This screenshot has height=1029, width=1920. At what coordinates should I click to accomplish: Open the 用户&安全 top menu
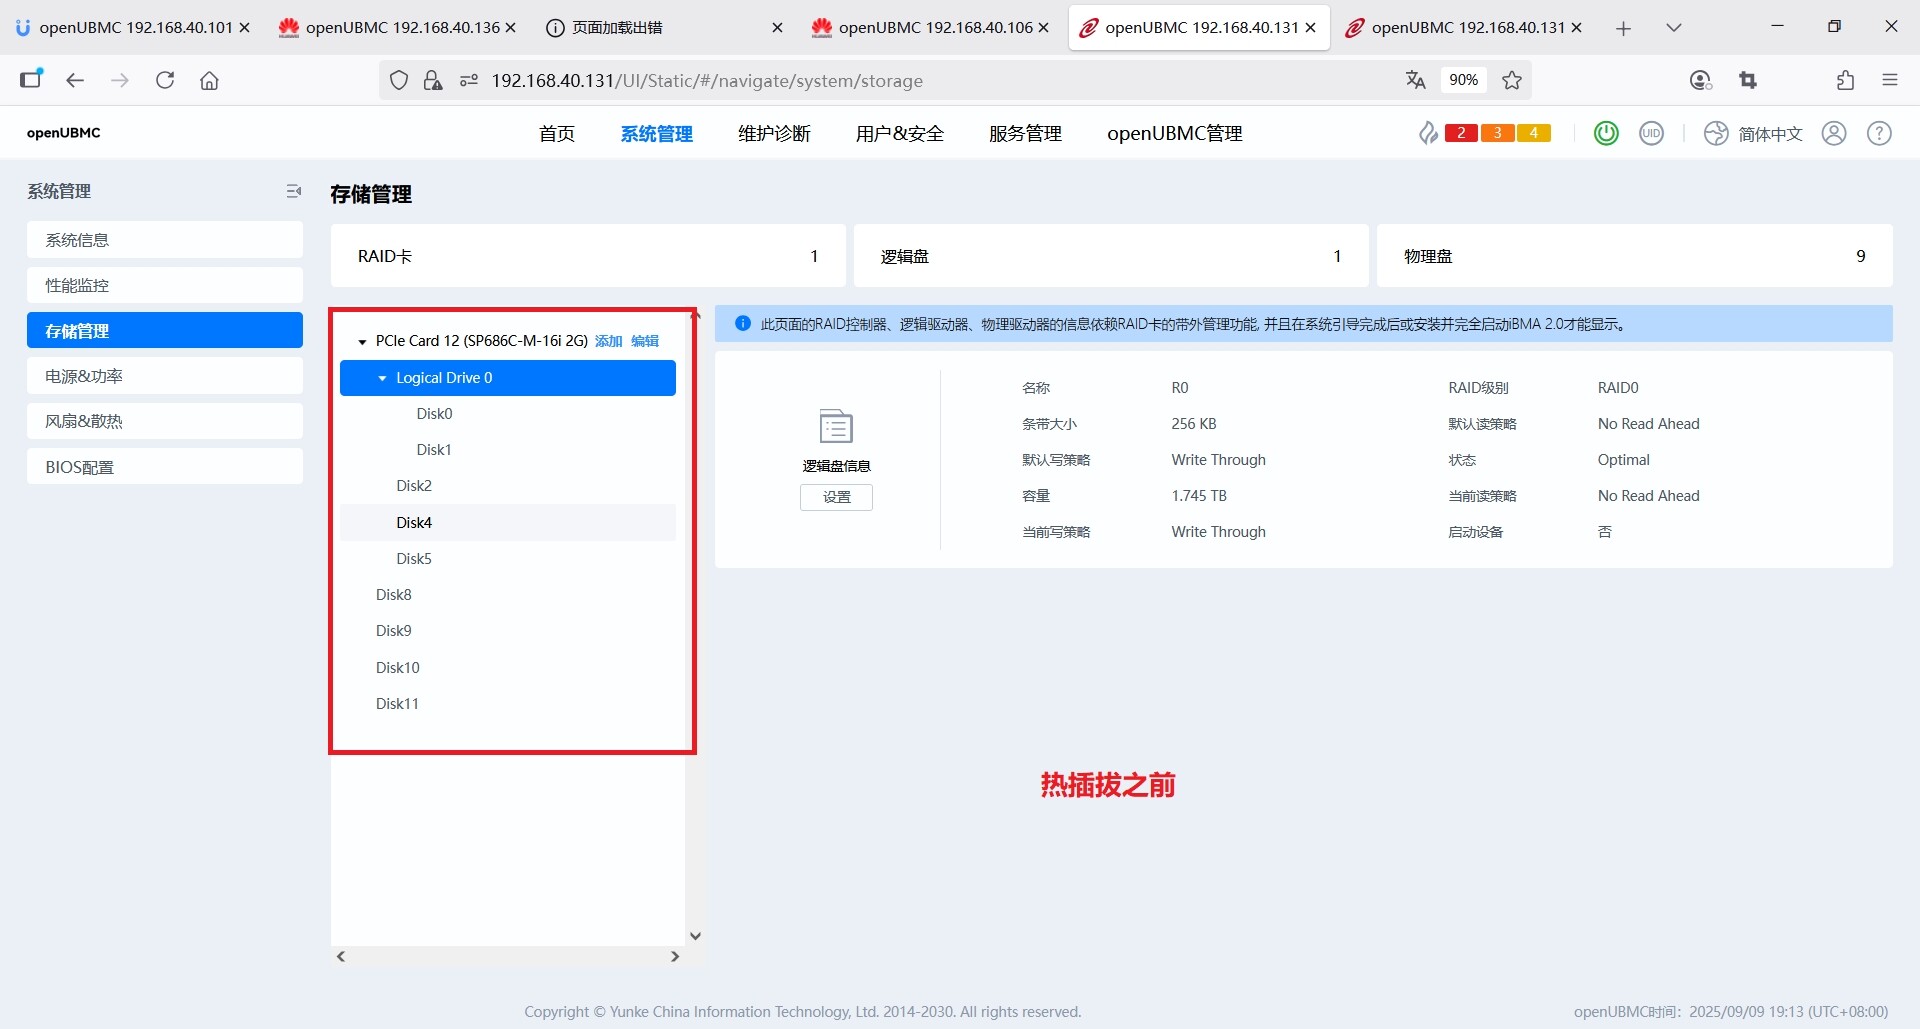click(899, 134)
